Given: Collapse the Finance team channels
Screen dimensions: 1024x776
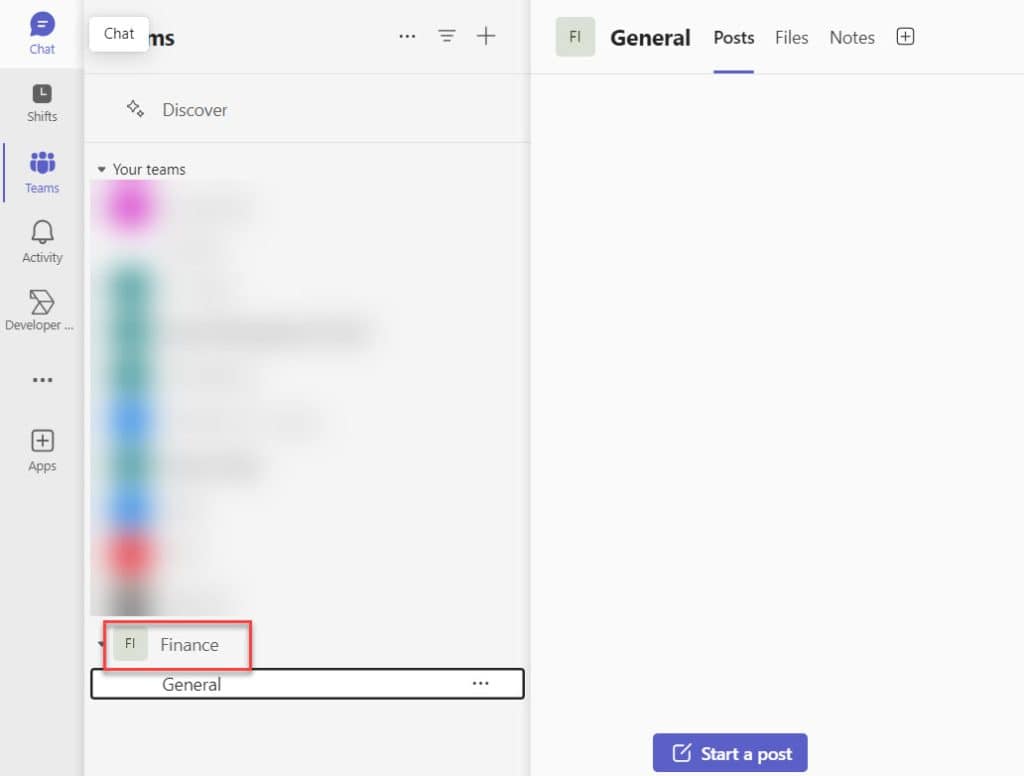Looking at the screenshot, I should coord(101,644).
